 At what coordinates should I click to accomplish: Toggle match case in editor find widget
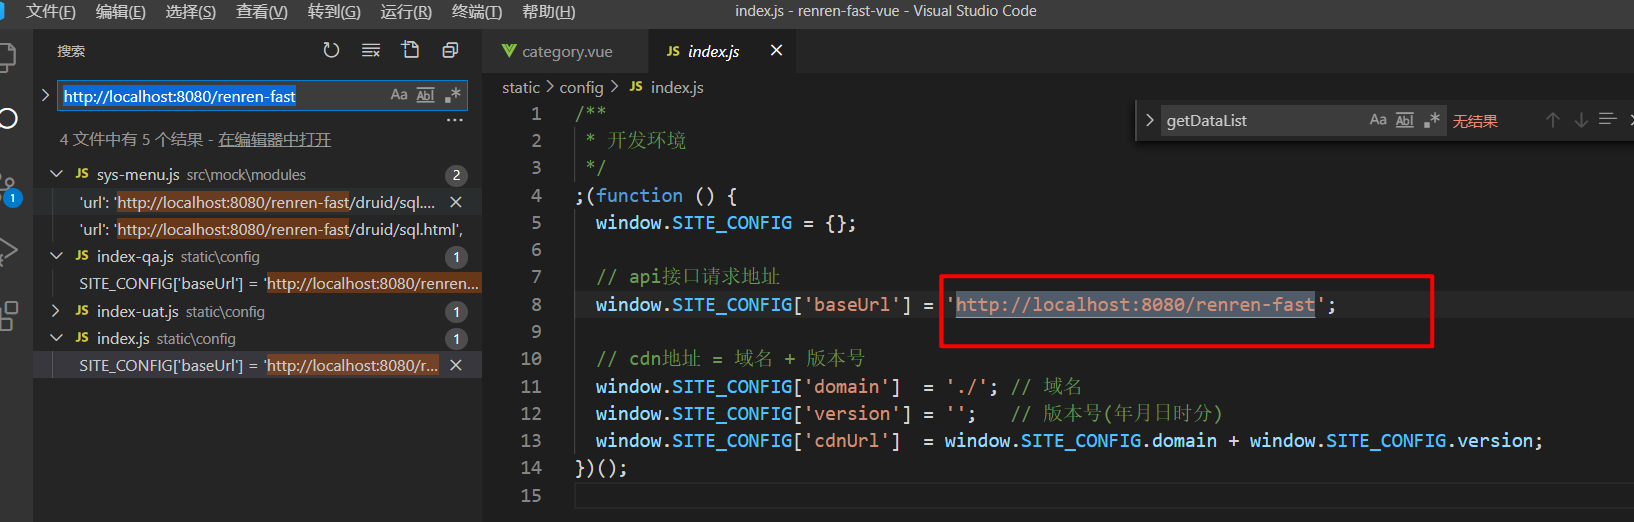(x=1378, y=120)
